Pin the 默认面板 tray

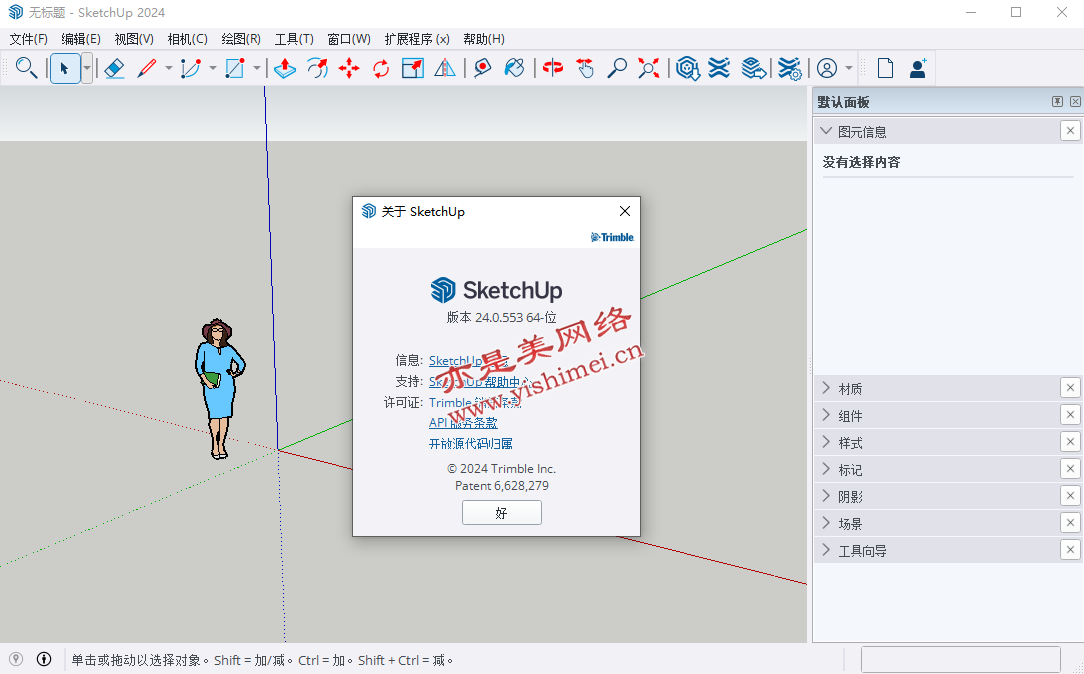point(1057,102)
